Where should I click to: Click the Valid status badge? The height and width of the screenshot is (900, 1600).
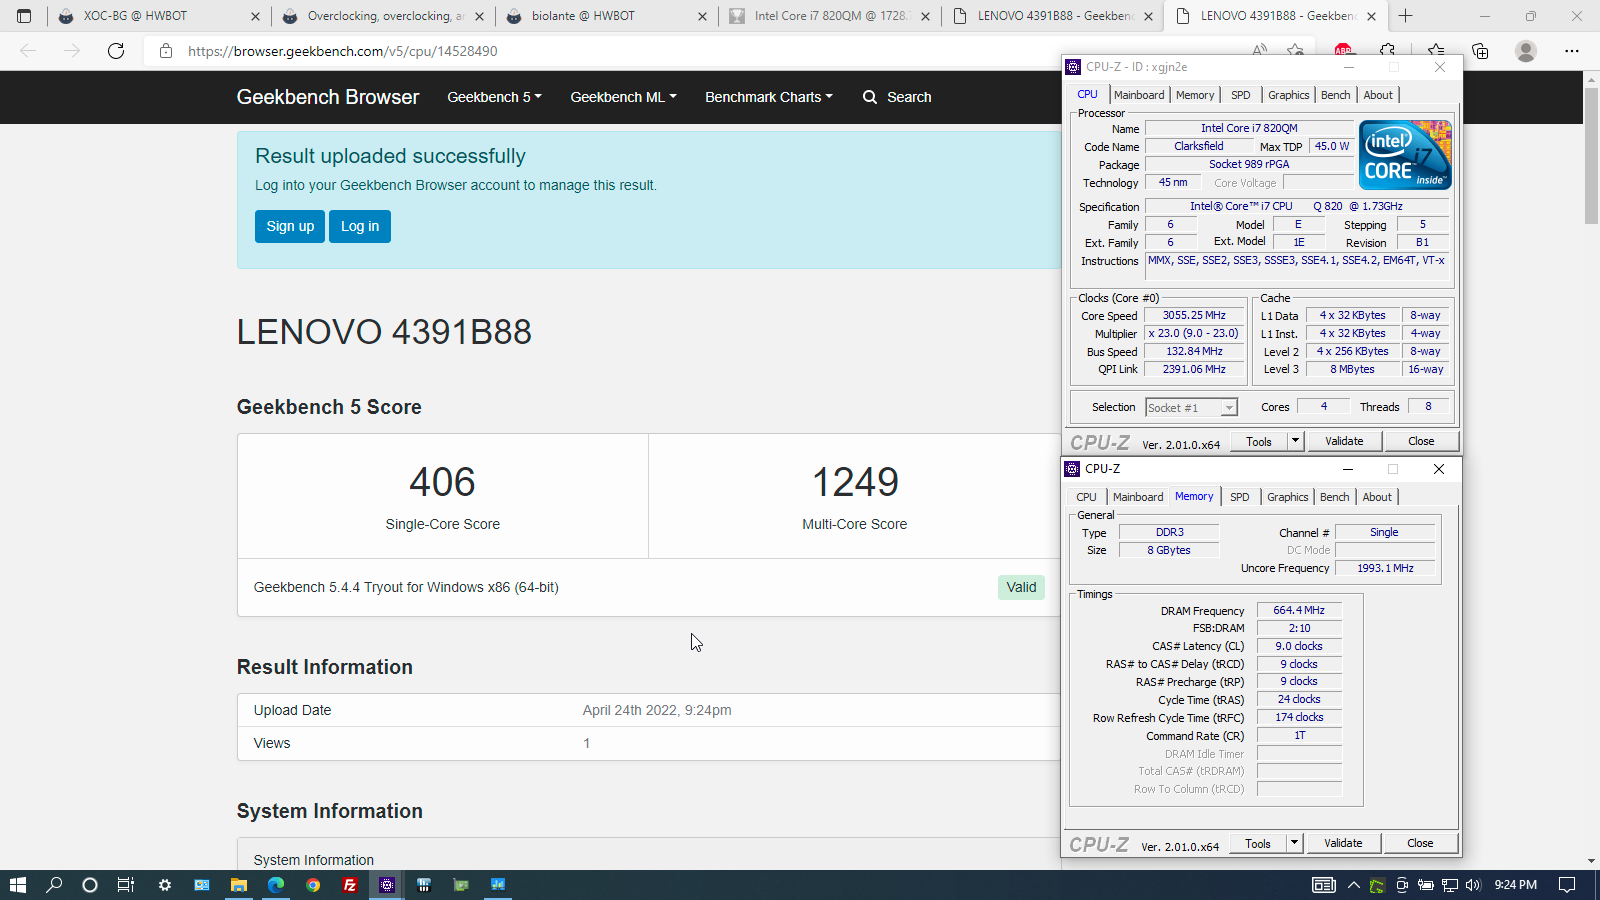point(1021,587)
